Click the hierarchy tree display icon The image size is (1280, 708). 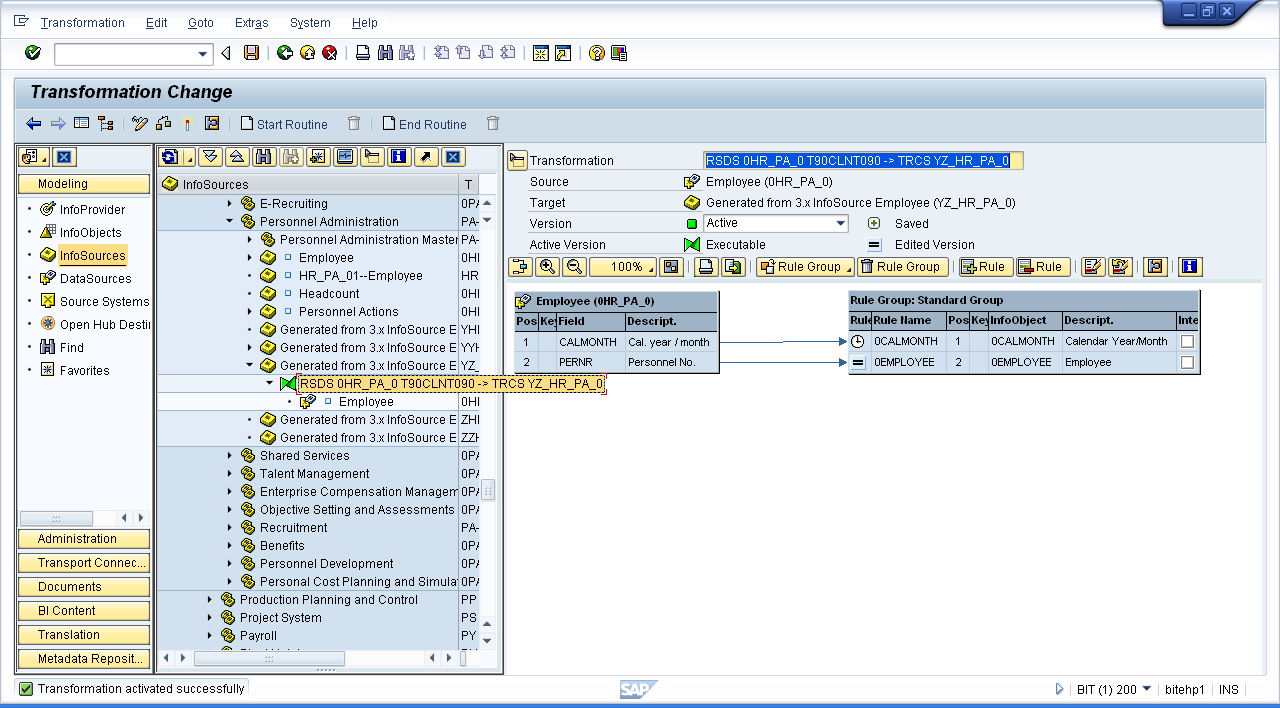105,123
